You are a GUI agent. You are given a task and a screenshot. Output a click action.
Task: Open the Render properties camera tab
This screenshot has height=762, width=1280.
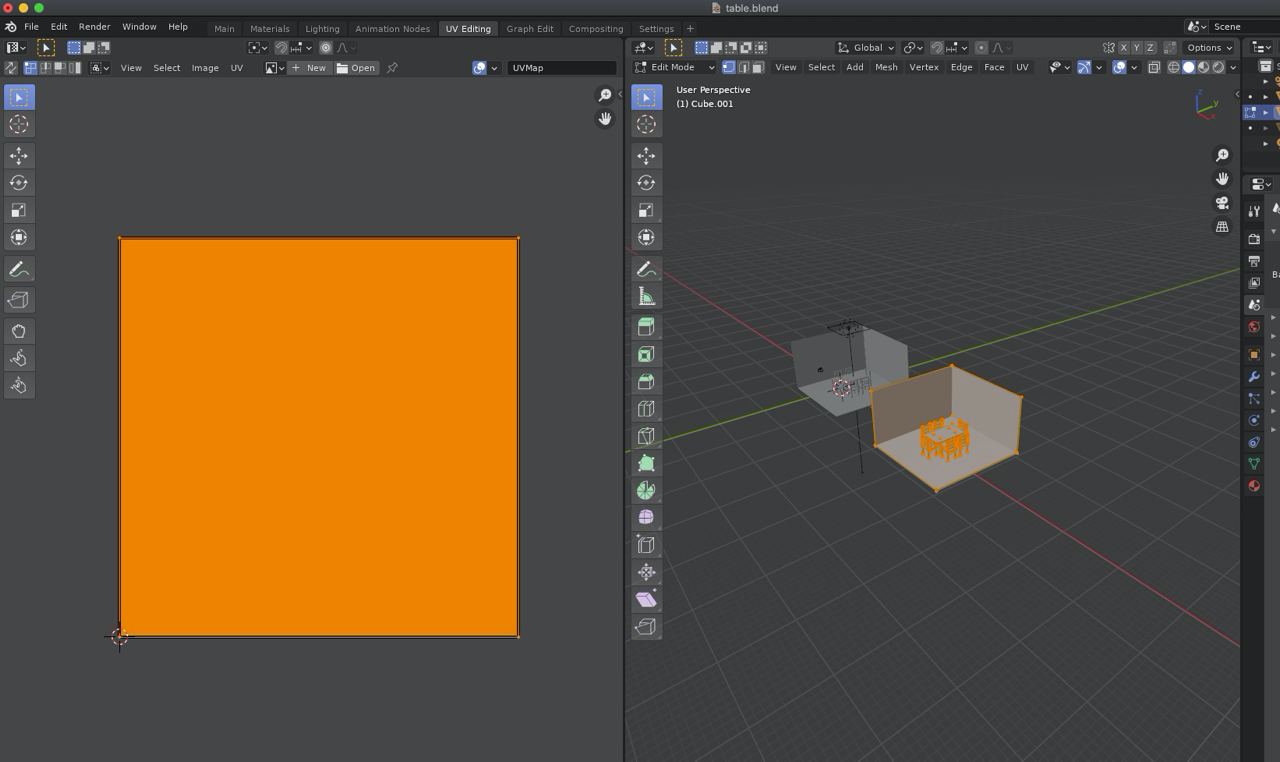(x=1254, y=239)
